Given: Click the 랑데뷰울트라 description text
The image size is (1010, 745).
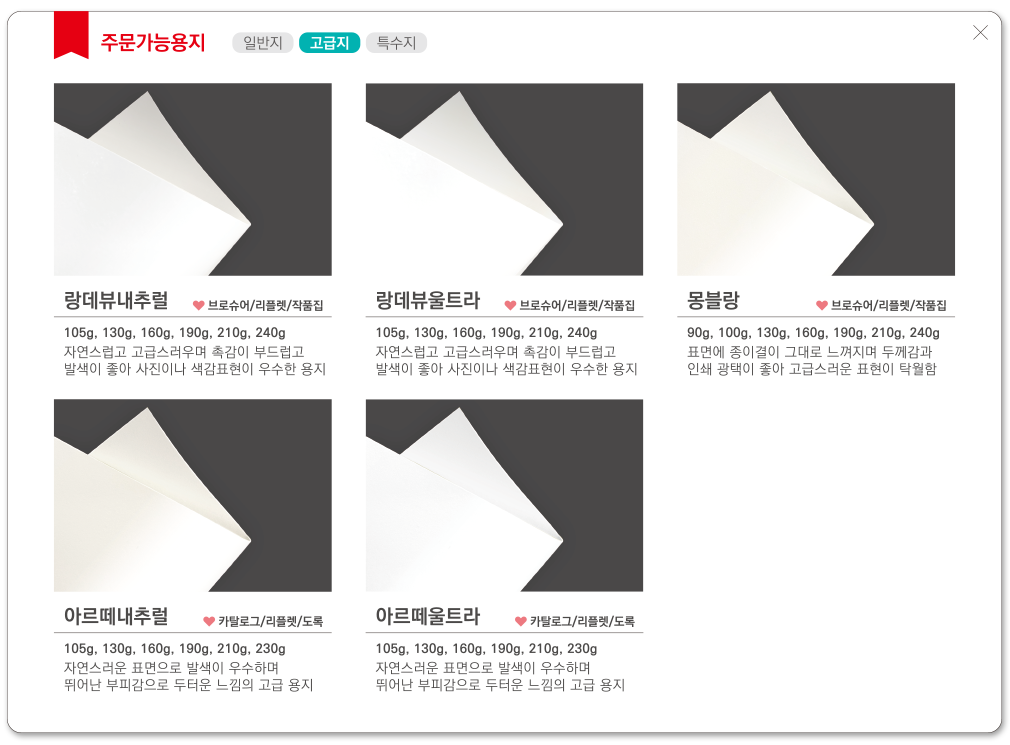Looking at the screenshot, I should pyautogui.click(x=506, y=361).
